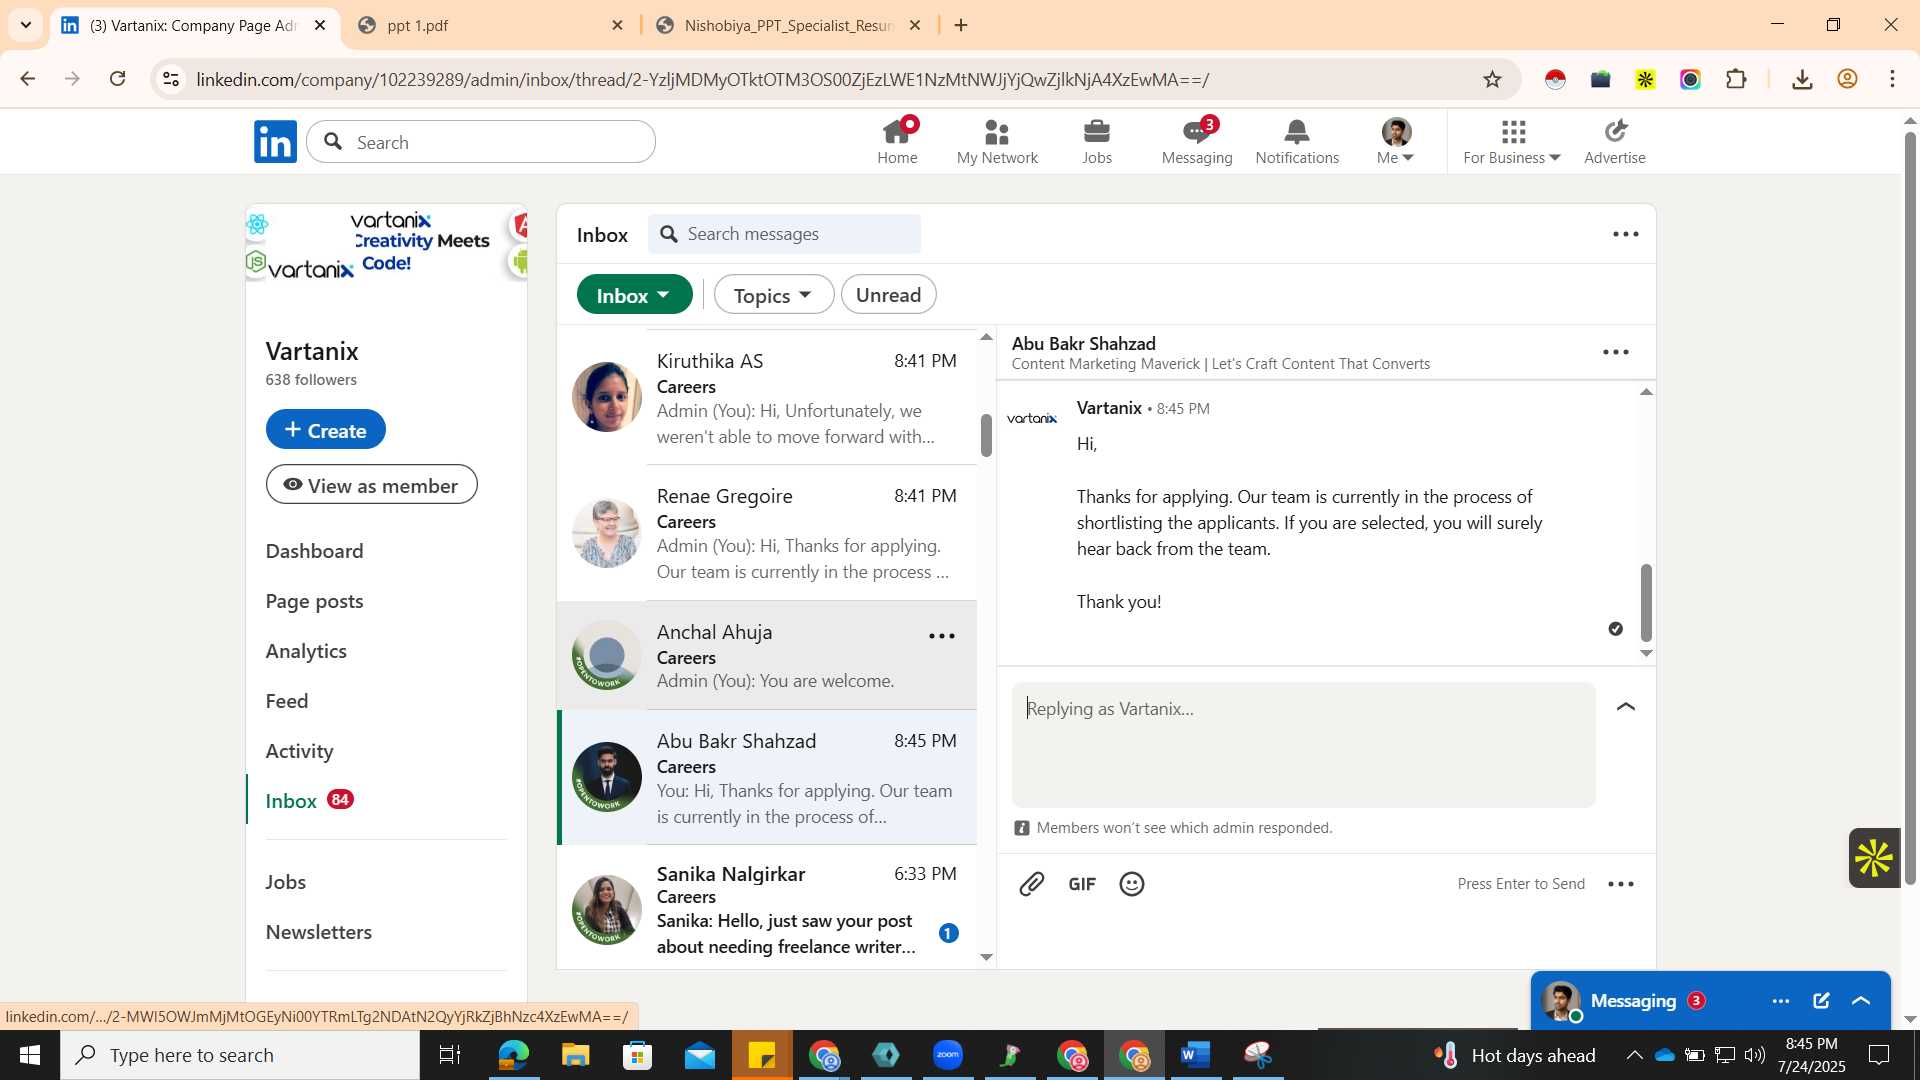Click View as member button
Screen dimensions: 1920x1080
point(371,485)
